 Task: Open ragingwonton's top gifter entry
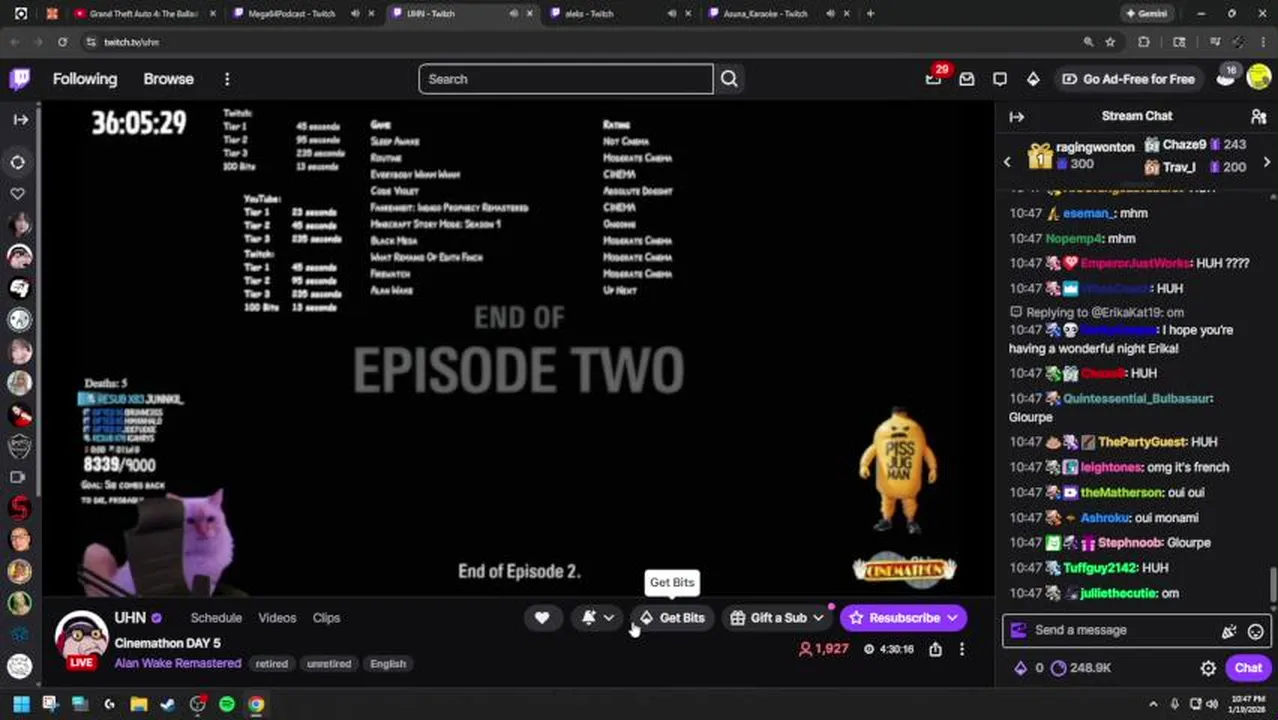(x=1082, y=155)
